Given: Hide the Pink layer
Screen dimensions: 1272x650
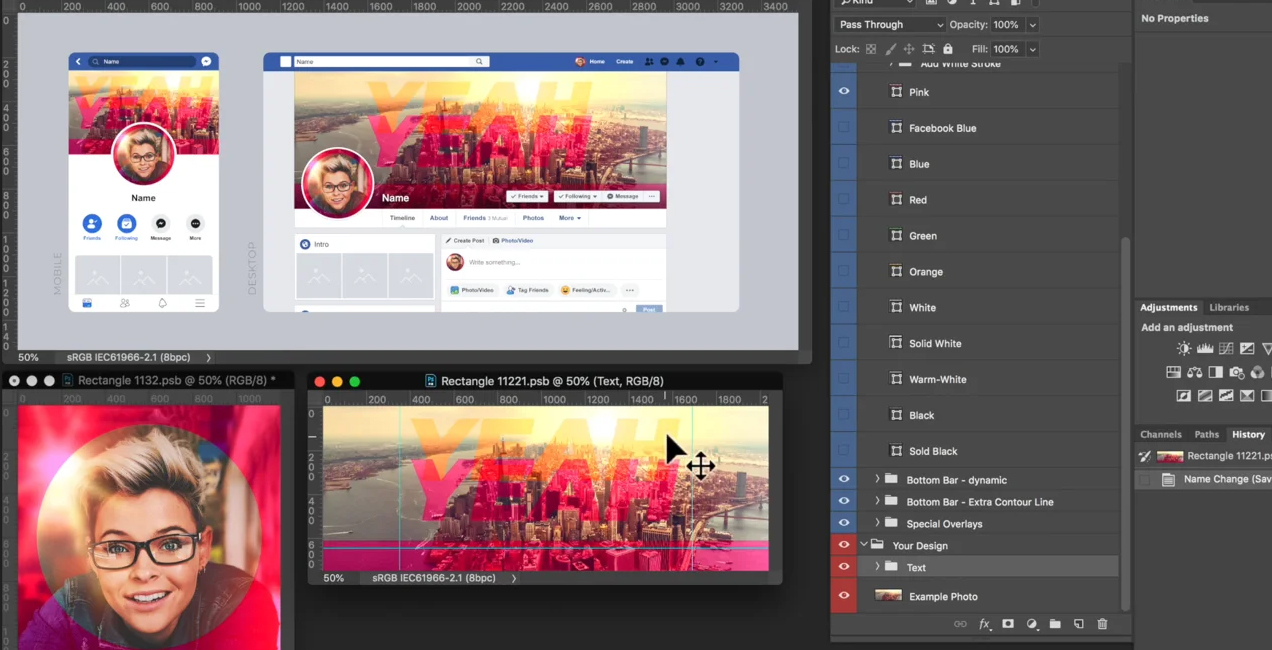Looking at the screenshot, I should pos(844,91).
